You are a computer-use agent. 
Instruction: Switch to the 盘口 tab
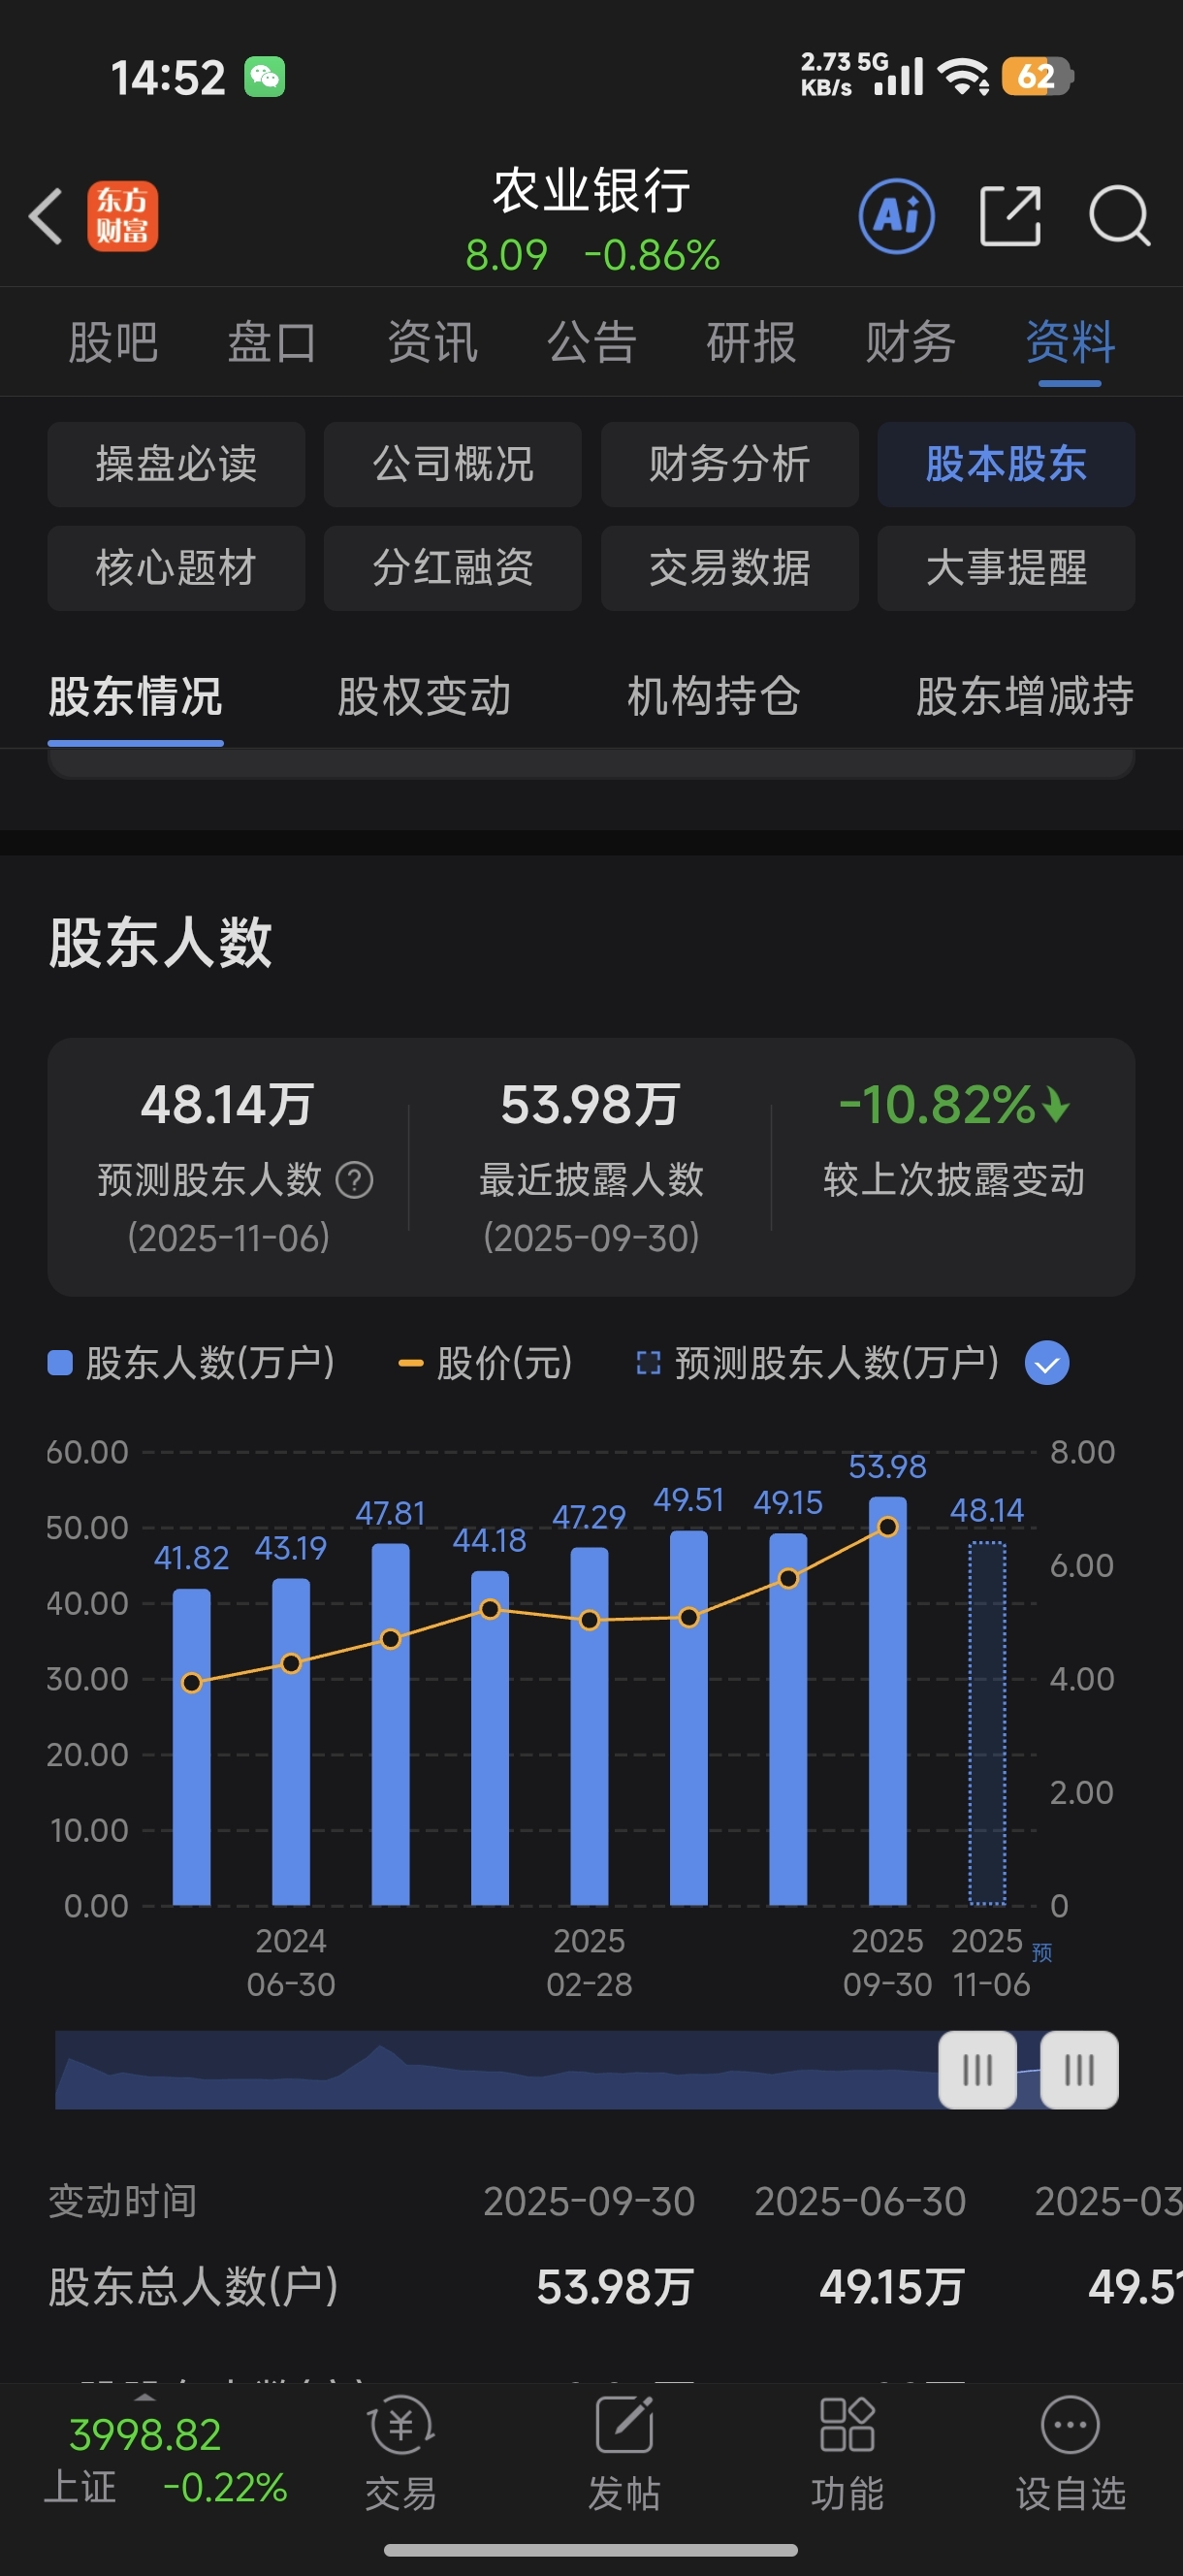pos(272,343)
